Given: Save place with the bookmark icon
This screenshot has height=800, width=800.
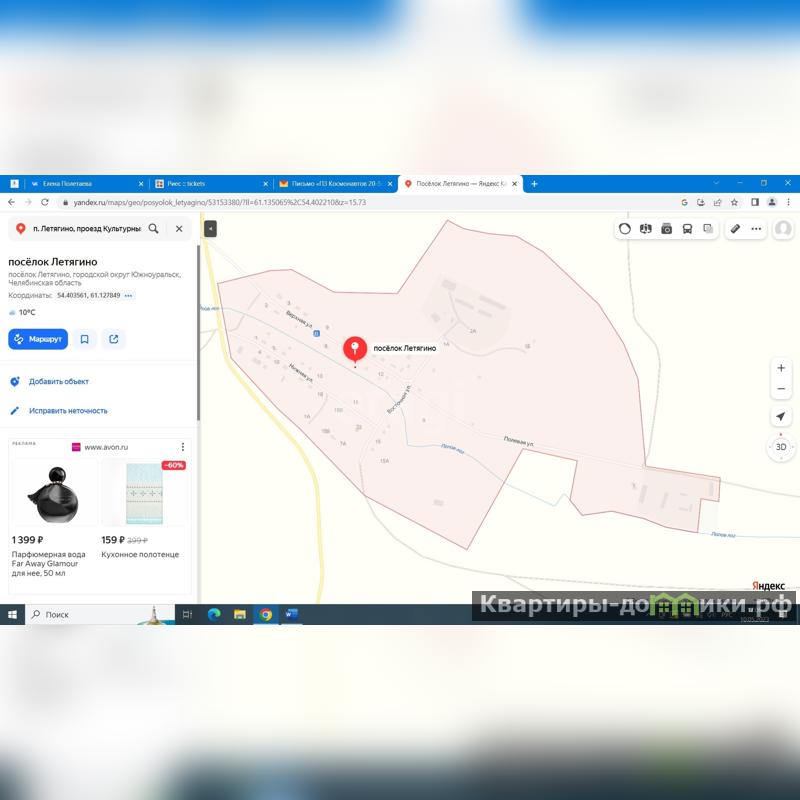Looking at the screenshot, I should click(85, 339).
